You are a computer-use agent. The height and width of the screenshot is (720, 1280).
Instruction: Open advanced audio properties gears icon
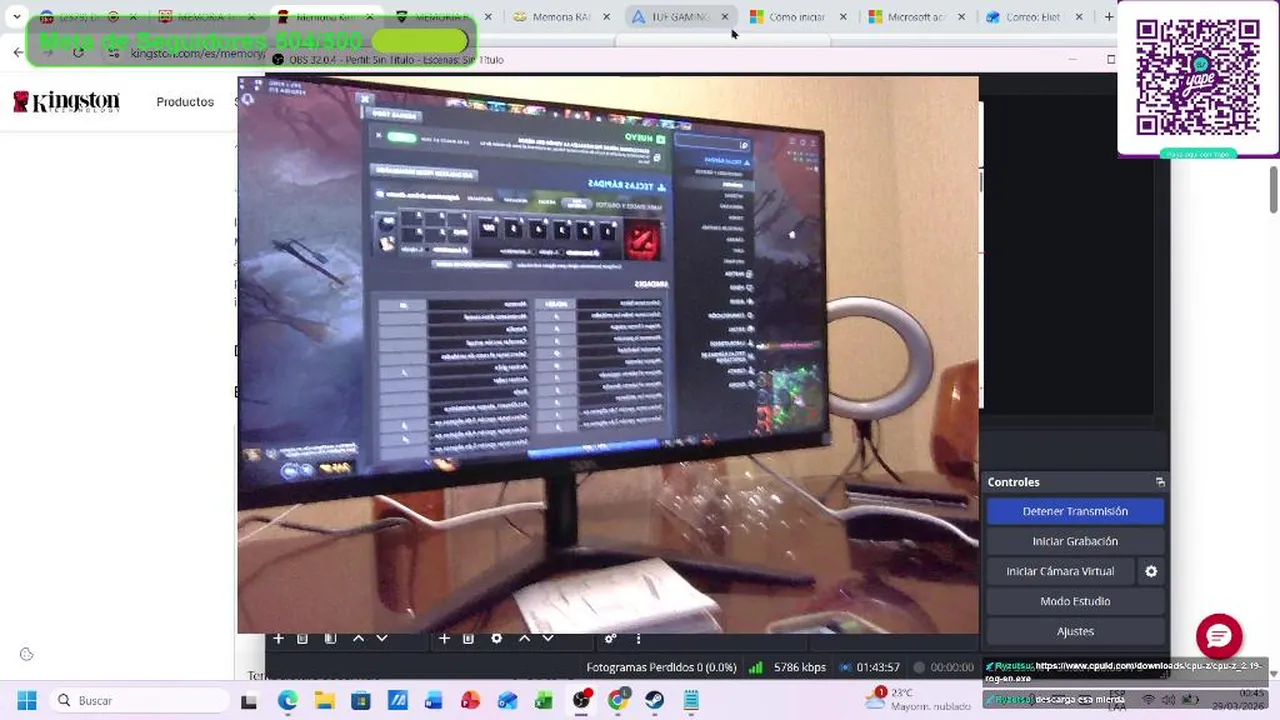coord(610,638)
